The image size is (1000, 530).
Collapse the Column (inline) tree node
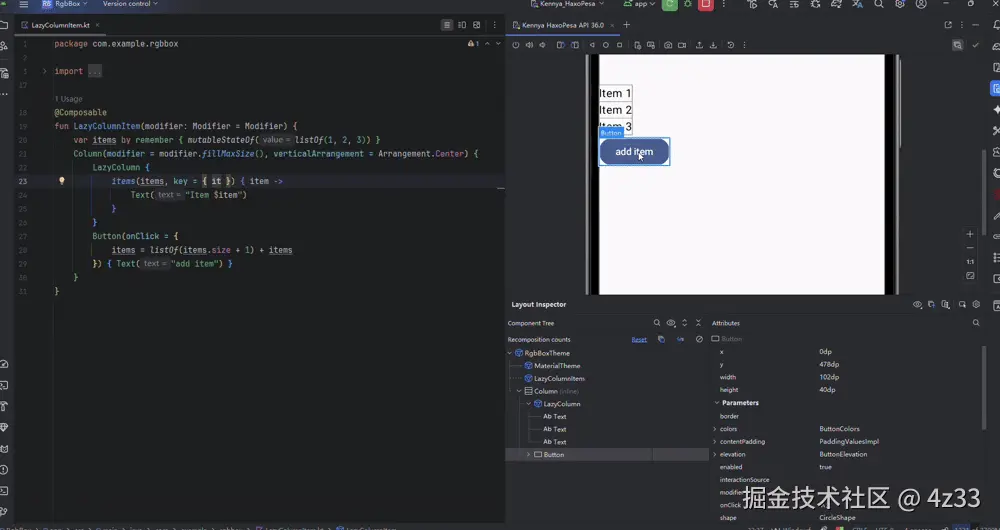point(519,392)
